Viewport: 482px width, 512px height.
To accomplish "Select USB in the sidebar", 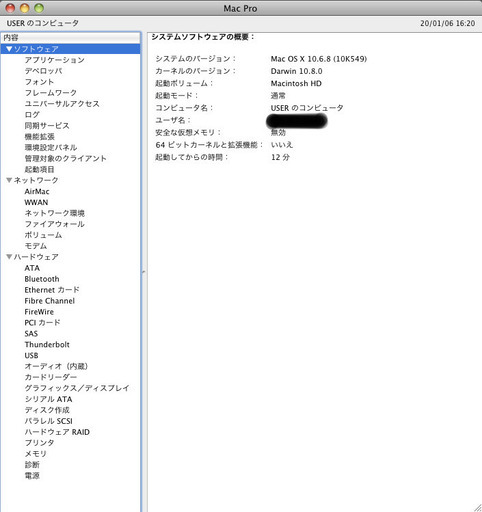I will [31, 355].
